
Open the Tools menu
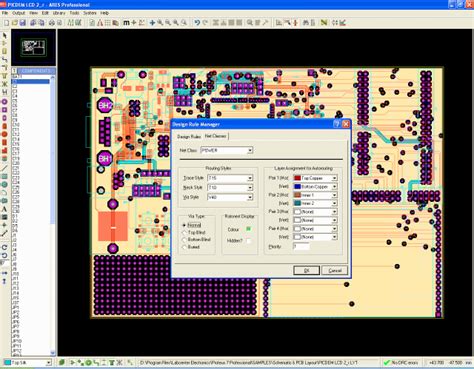tap(74, 13)
